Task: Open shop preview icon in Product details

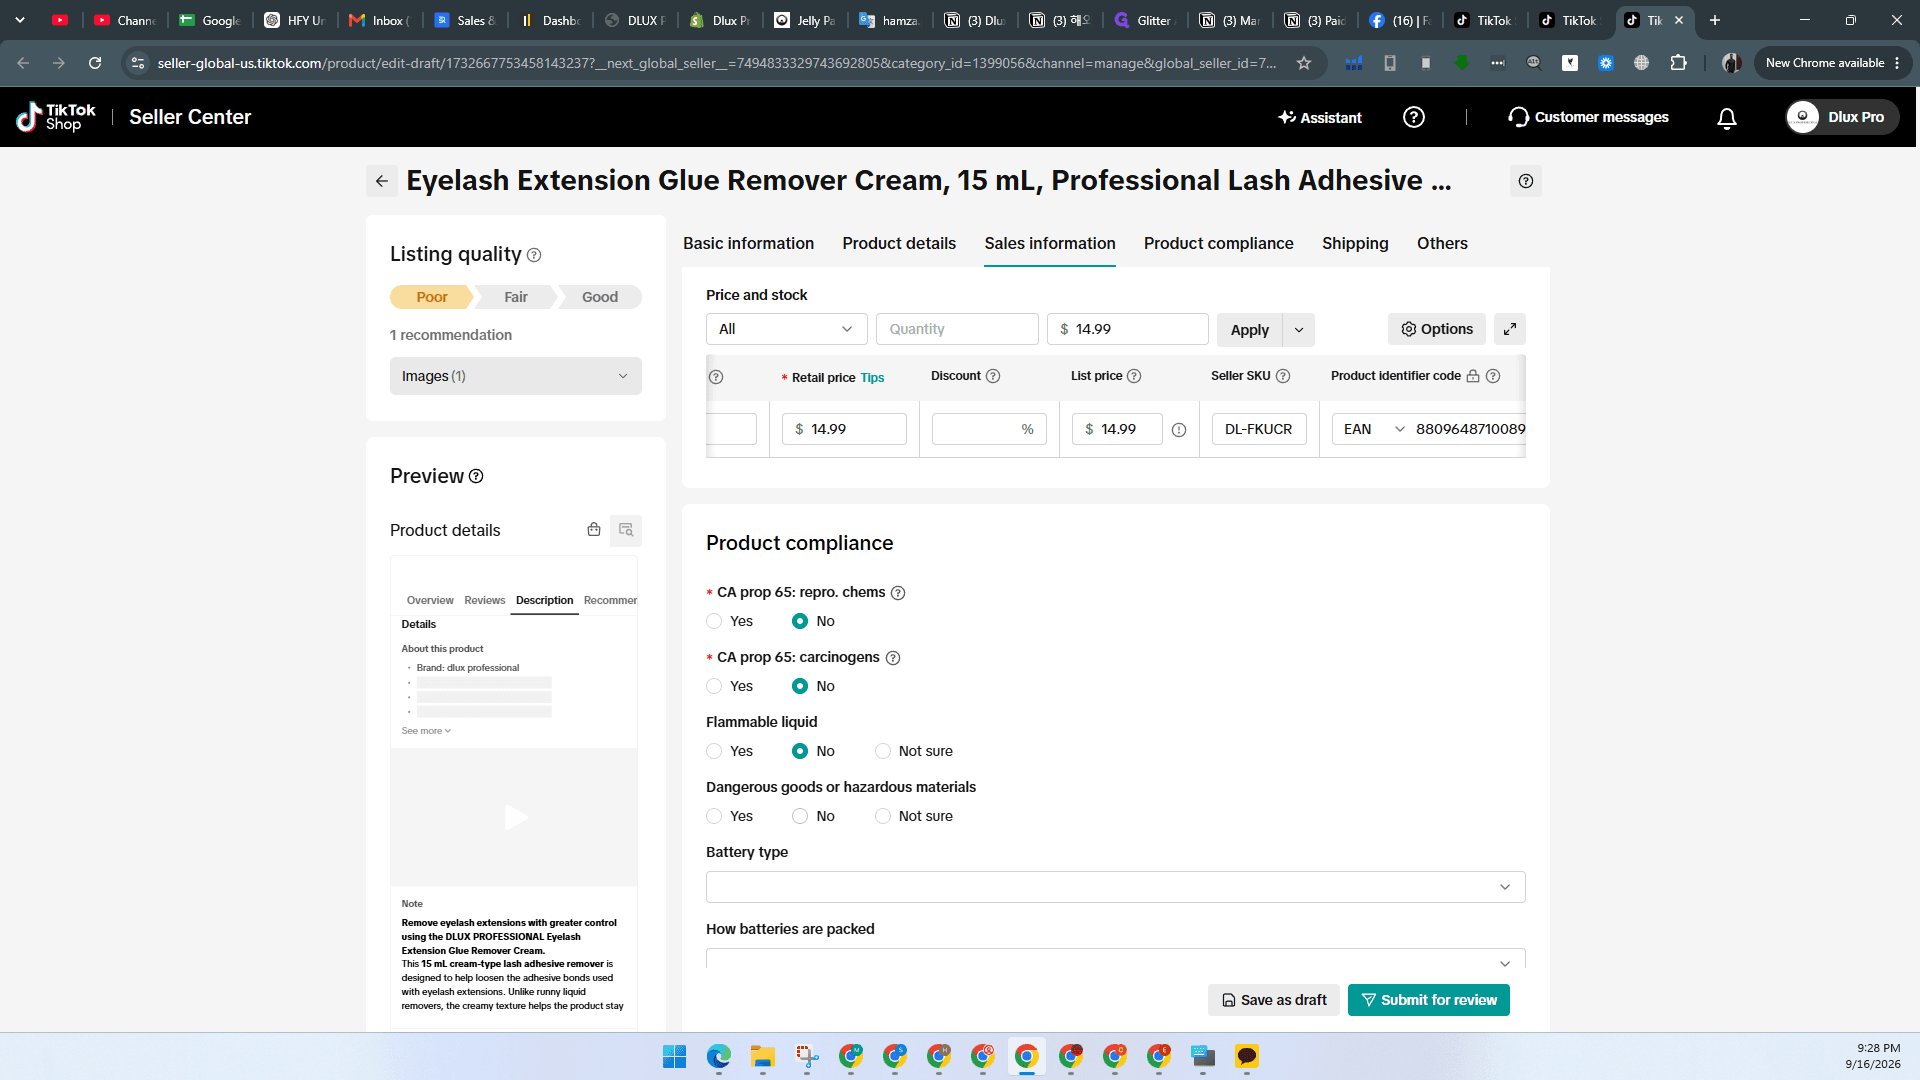Action: coord(594,529)
